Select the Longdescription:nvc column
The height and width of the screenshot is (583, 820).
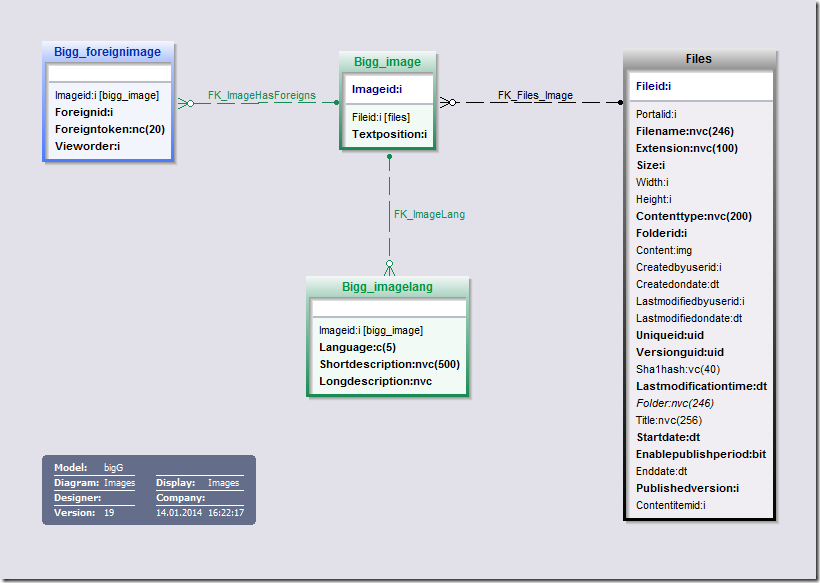(x=375, y=381)
